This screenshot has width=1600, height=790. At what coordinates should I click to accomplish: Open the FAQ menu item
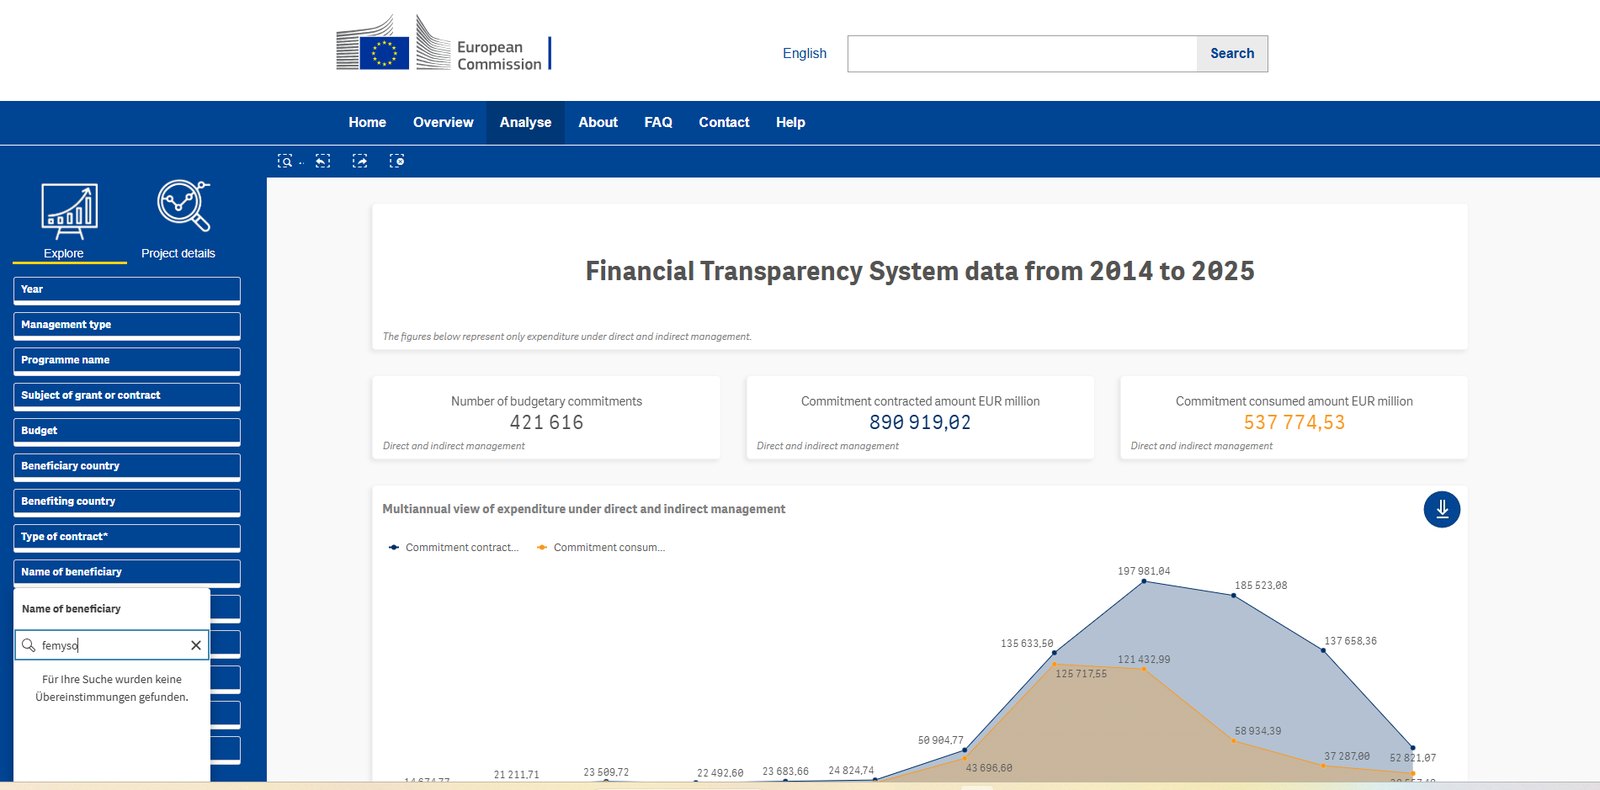click(x=658, y=122)
